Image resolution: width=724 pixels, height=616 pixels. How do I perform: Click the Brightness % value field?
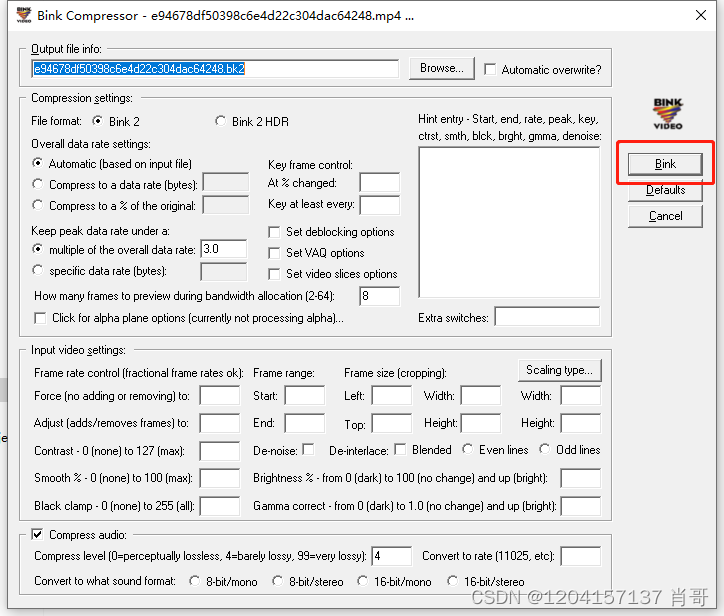[581, 478]
